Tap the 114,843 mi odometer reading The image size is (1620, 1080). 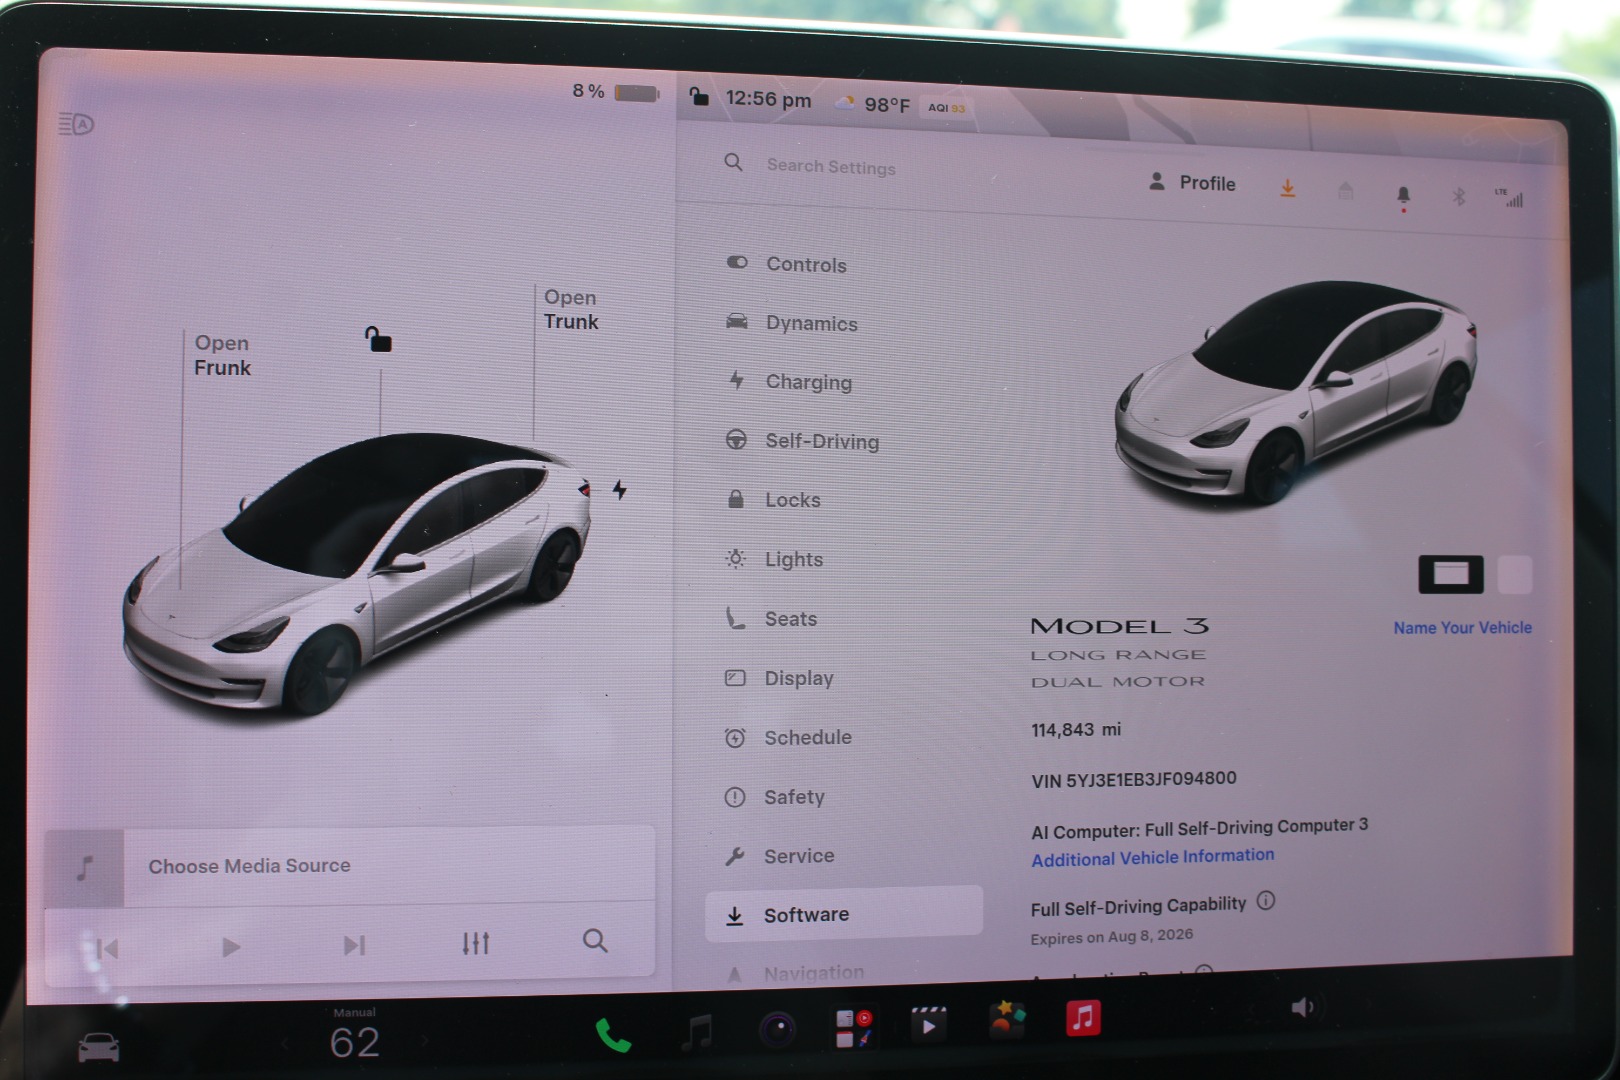point(1076,730)
